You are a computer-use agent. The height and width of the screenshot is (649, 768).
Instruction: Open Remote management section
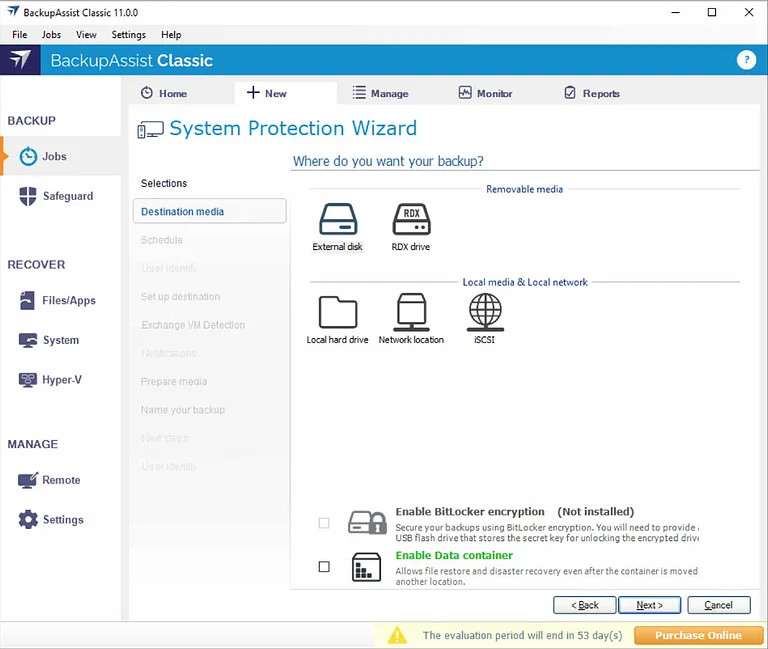[x=49, y=480]
